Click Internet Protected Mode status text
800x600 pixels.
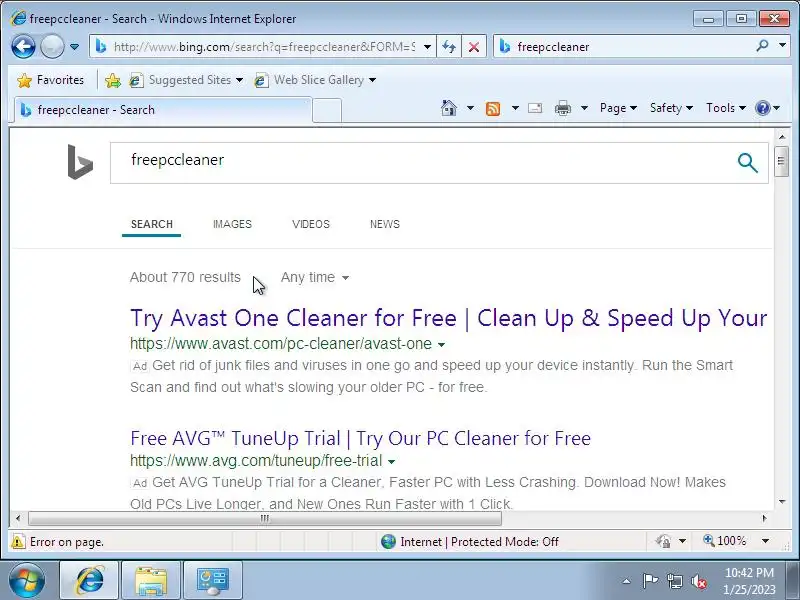(x=479, y=542)
